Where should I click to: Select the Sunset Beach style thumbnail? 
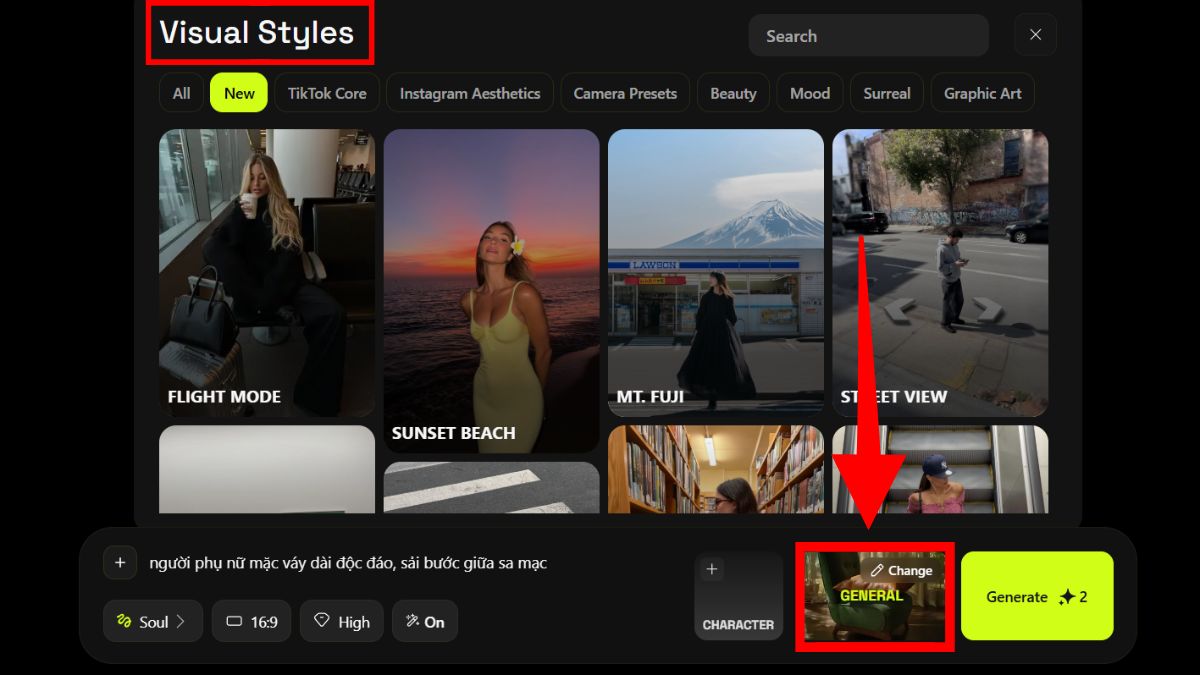tap(491, 290)
